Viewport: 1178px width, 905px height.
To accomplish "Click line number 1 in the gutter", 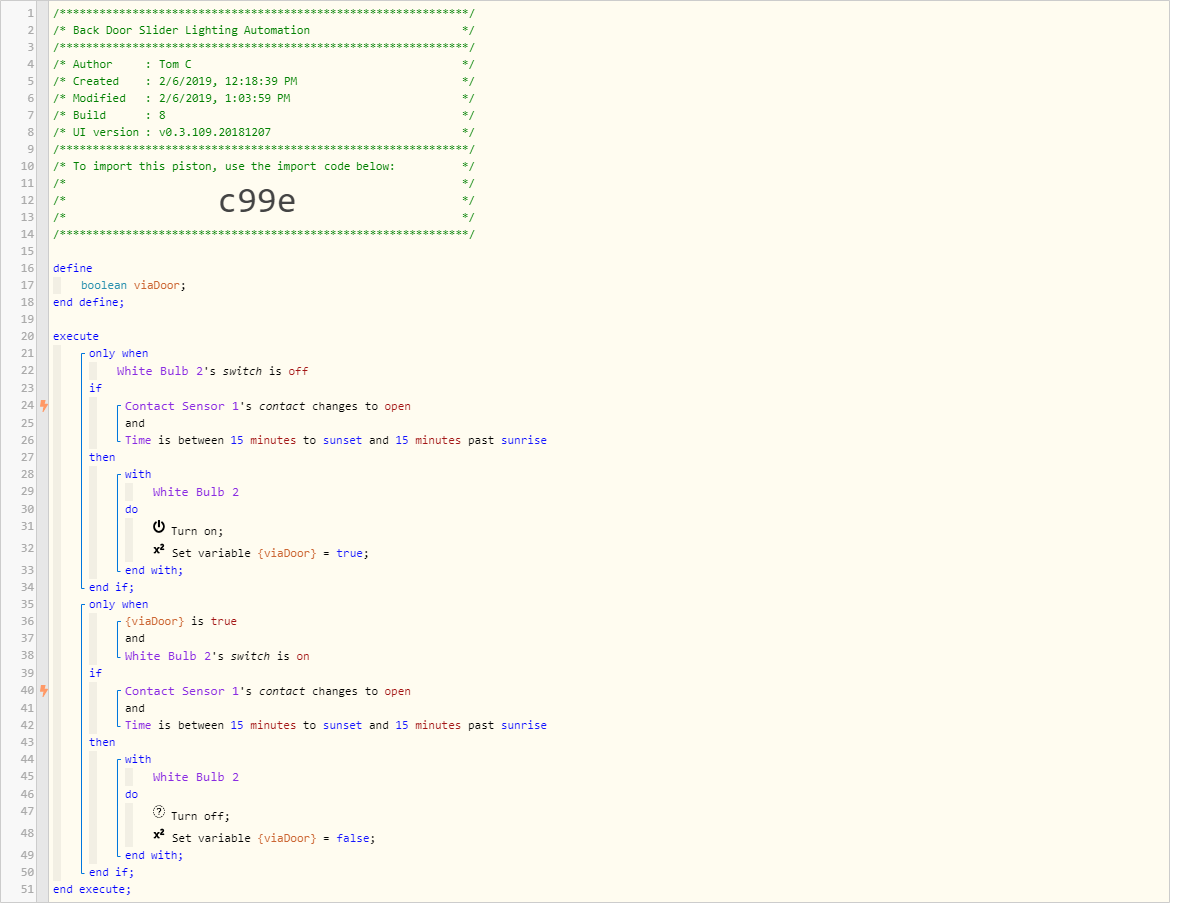I will point(31,13).
